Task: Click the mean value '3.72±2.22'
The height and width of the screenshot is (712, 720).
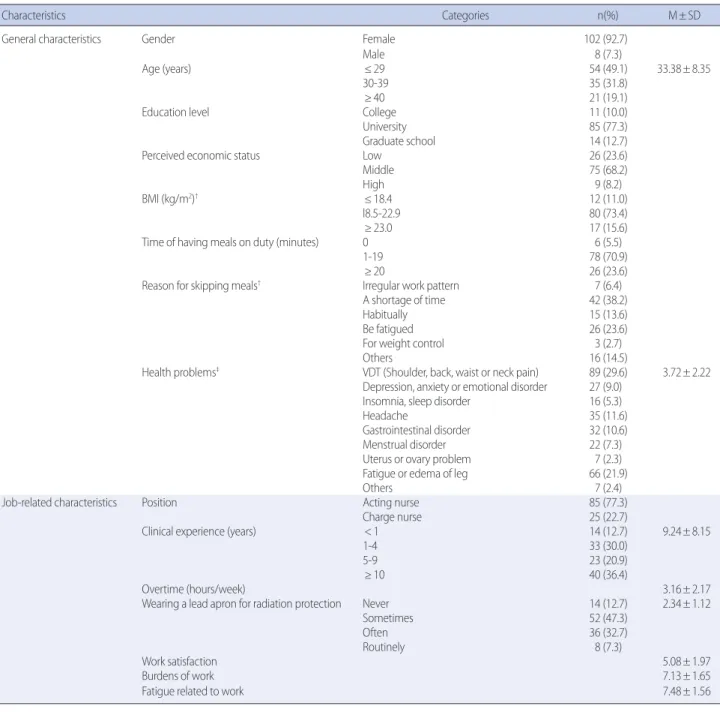Action: click(686, 372)
